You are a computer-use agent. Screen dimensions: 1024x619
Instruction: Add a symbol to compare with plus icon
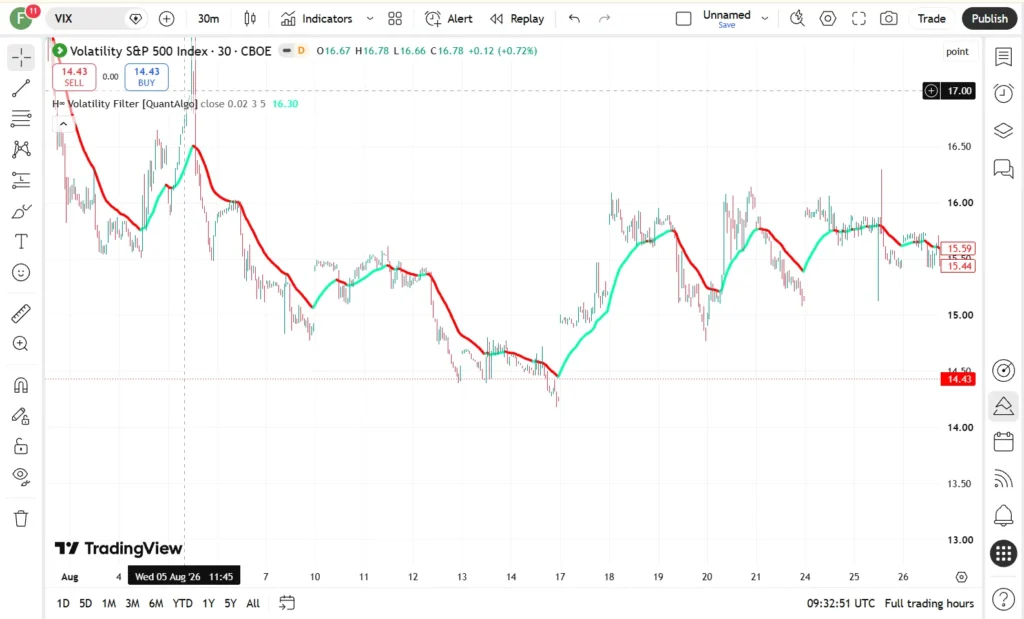167,19
